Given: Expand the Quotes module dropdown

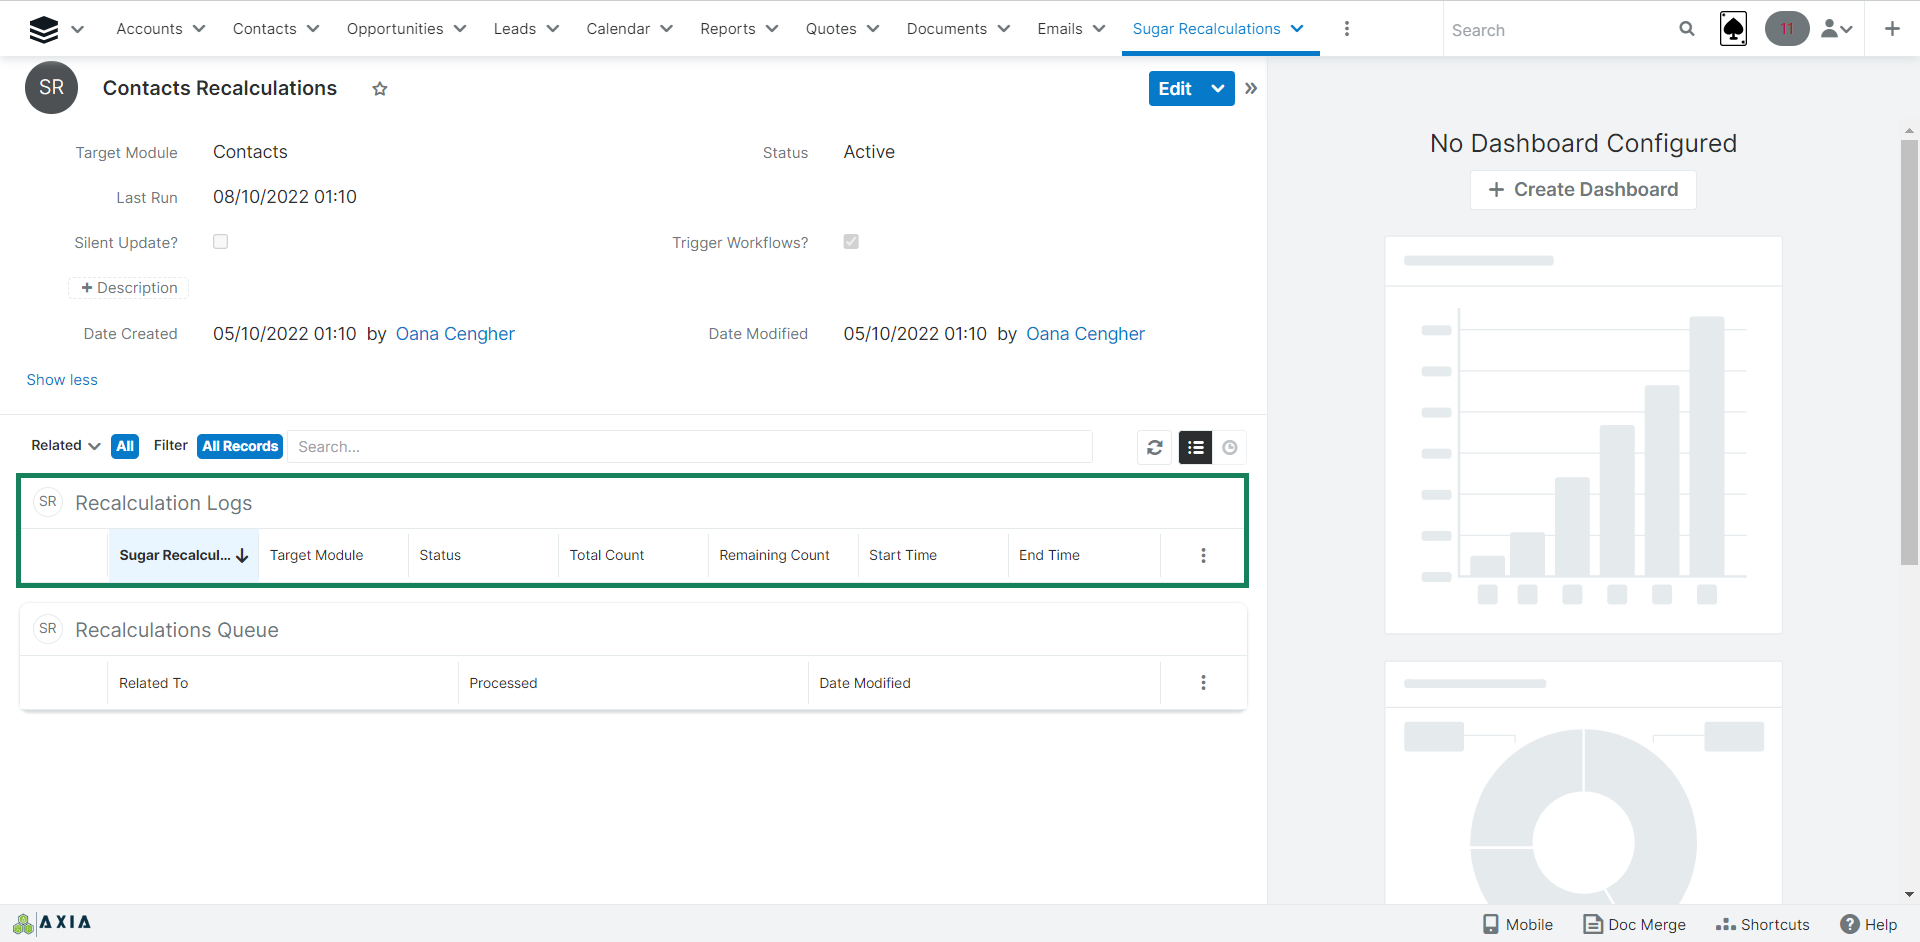Looking at the screenshot, I should (873, 29).
